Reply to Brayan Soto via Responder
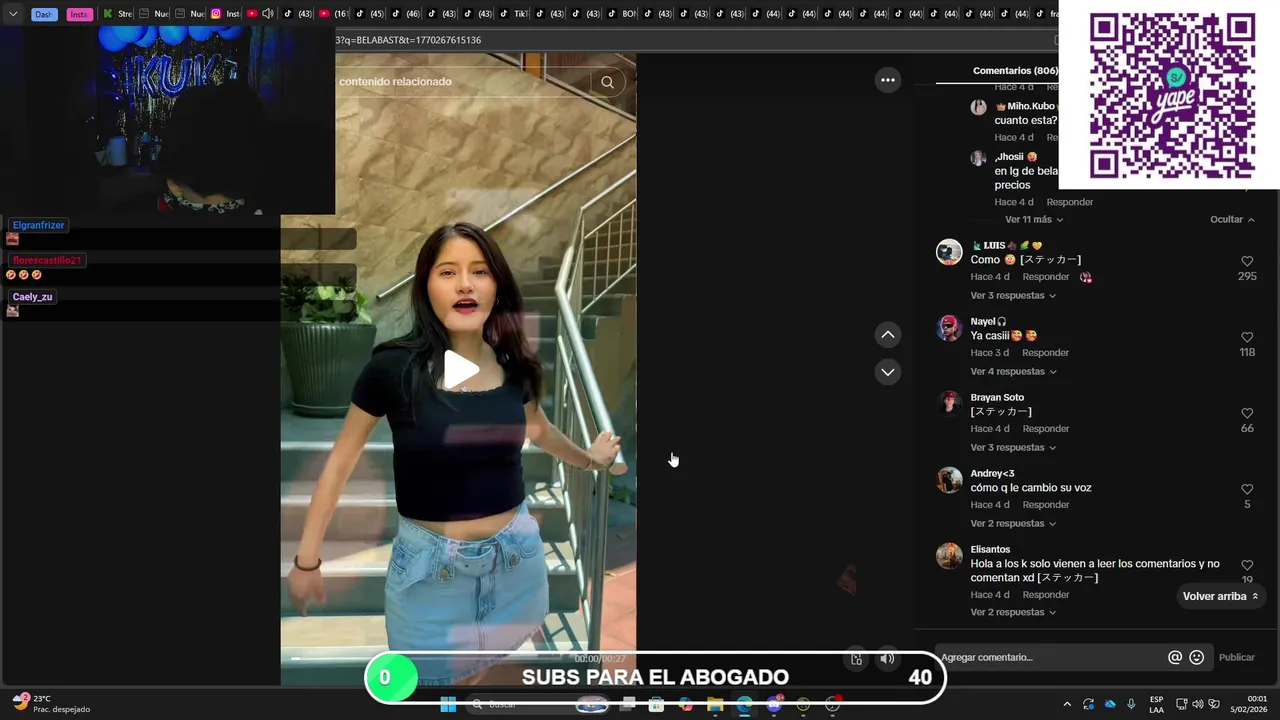This screenshot has height=720, width=1280. tap(1045, 429)
